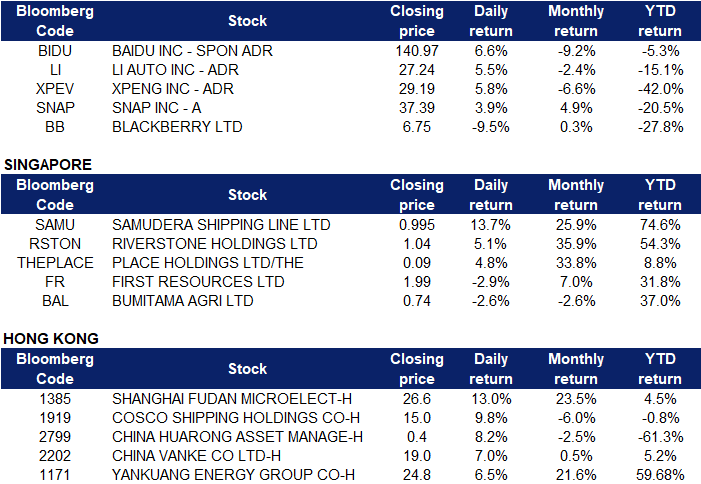This screenshot has height=484, width=701.
Task: Click Stock column header in Singapore table
Action: 247,194
